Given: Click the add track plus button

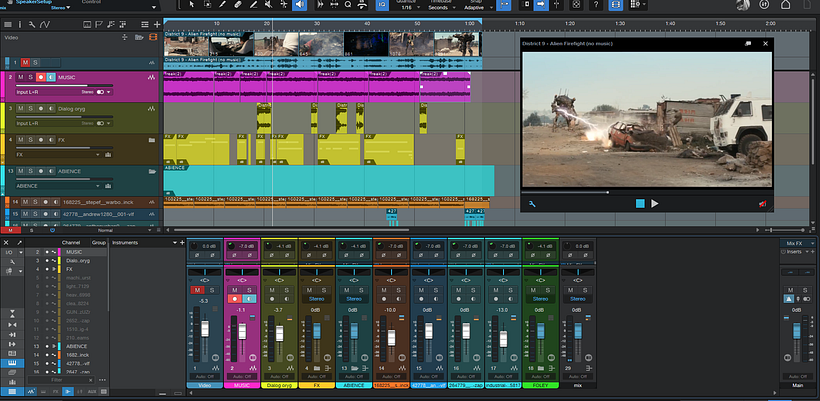Looking at the screenshot, I should (157, 25).
